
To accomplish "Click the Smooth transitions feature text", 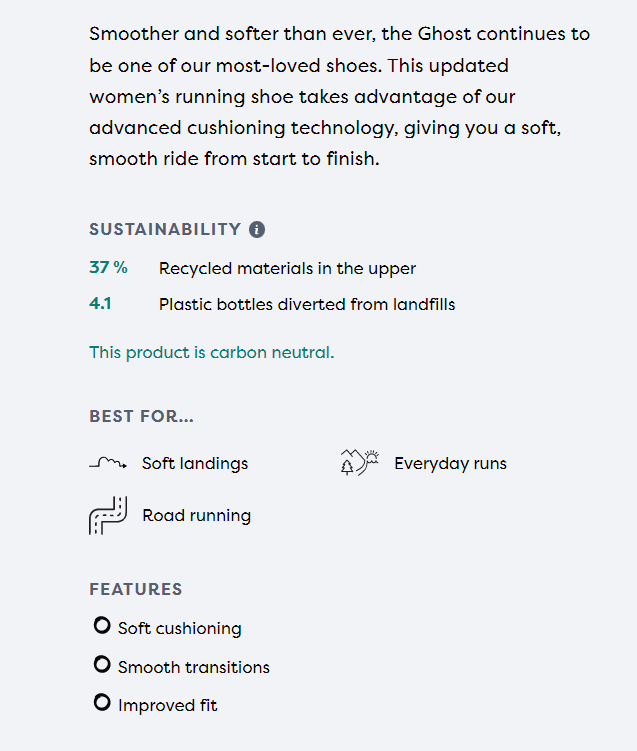I will 194,667.
